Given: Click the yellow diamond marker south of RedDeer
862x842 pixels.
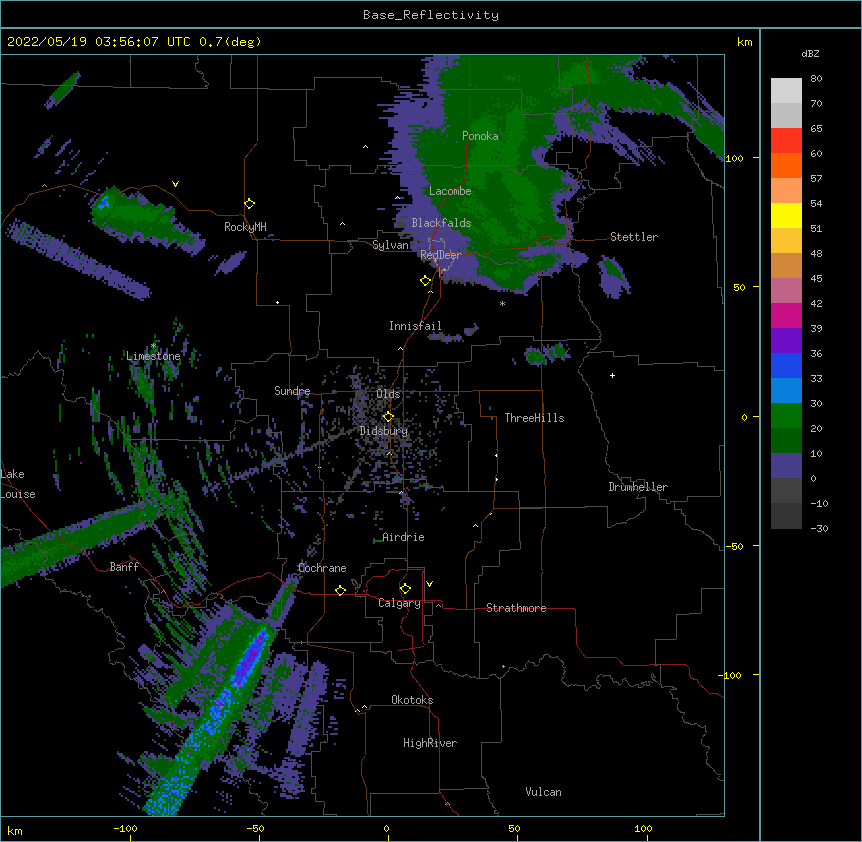Looking at the screenshot, I should [x=426, y=281].
